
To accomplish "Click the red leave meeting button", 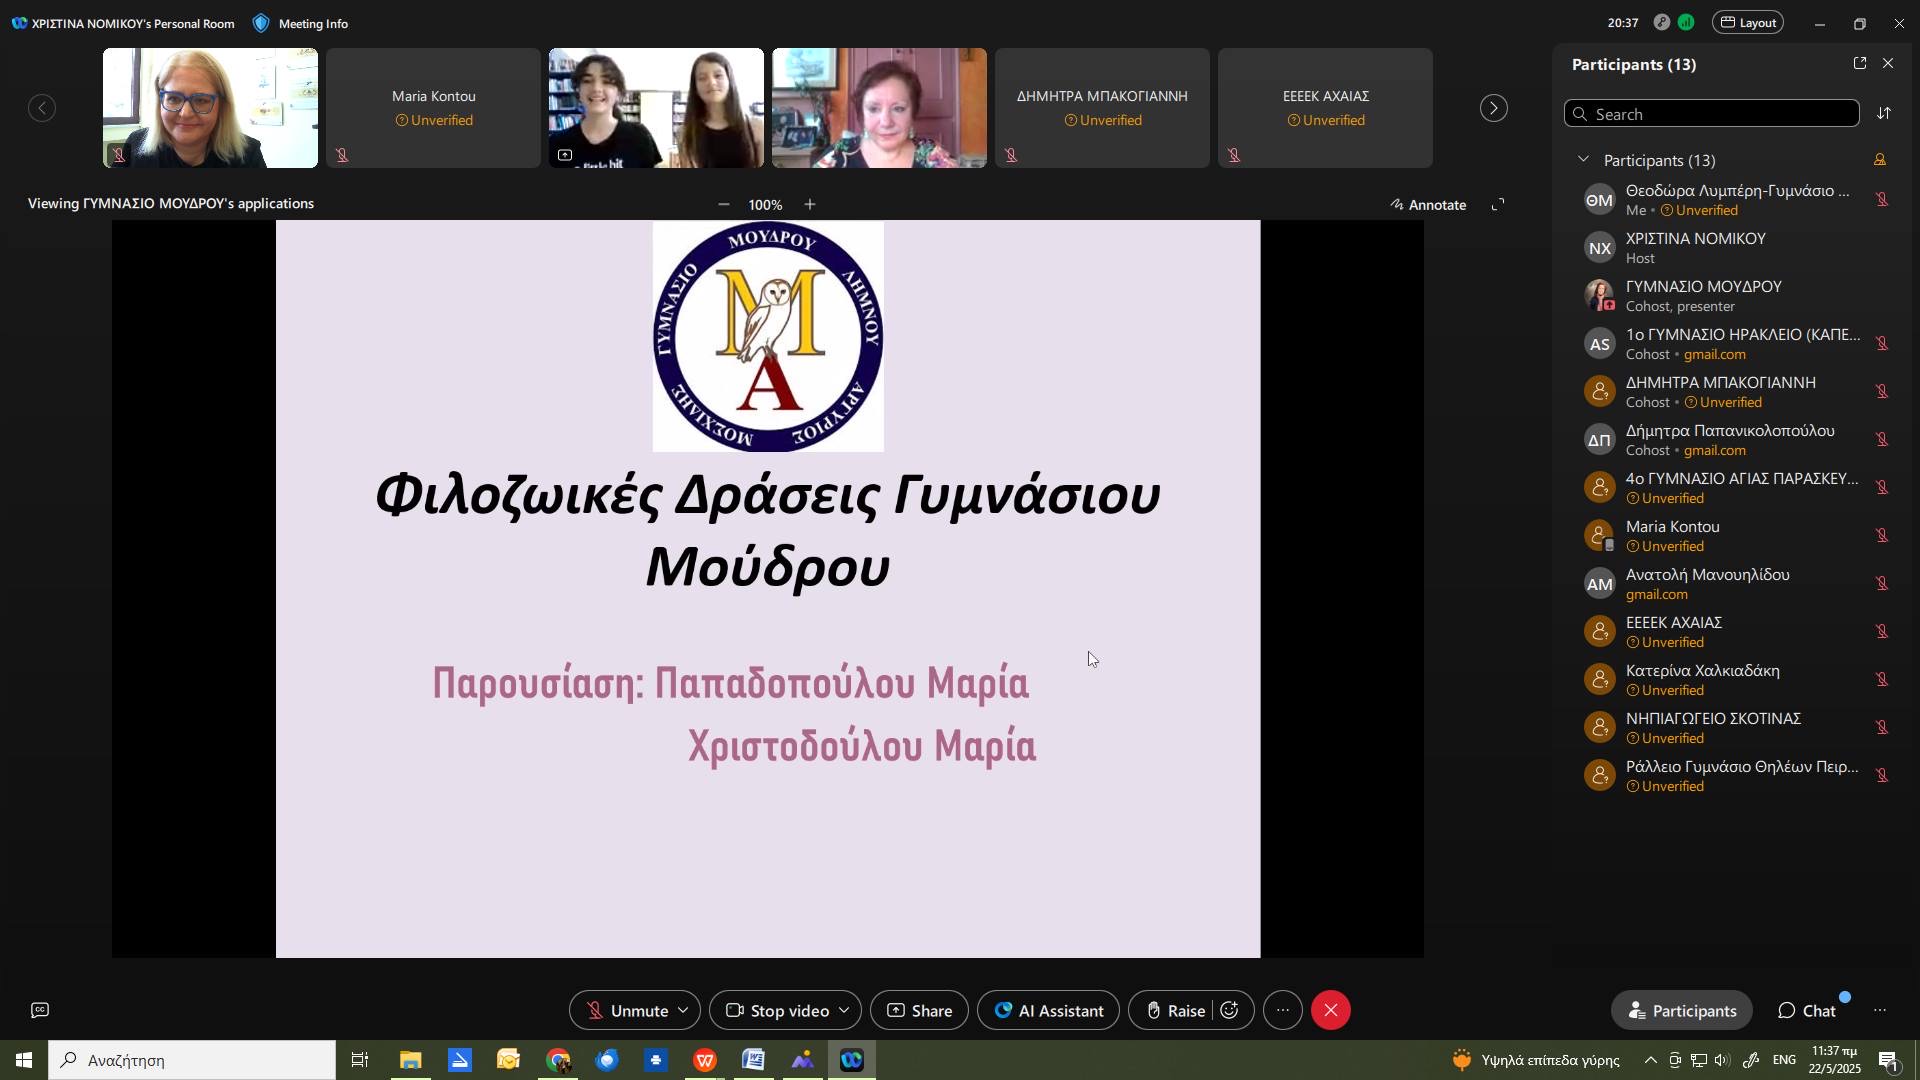I will point(1331,1010).
